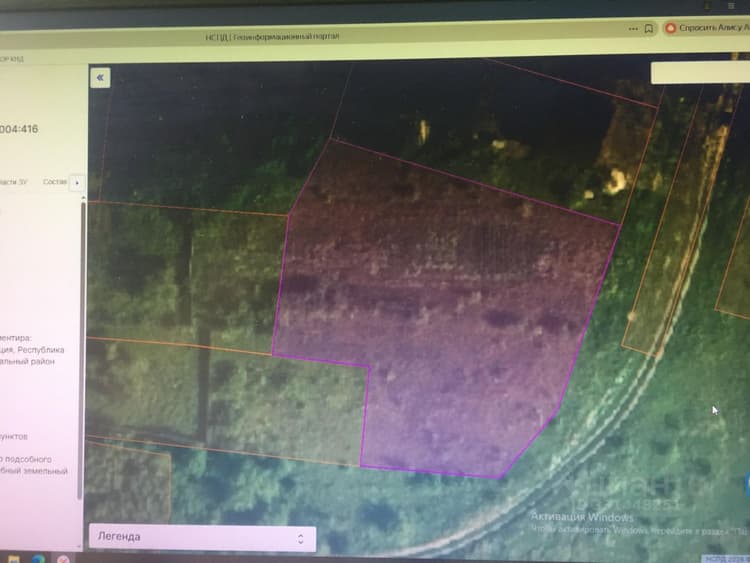
Task: Open Microsoft Edge from the taskbar
Action: 38,559
